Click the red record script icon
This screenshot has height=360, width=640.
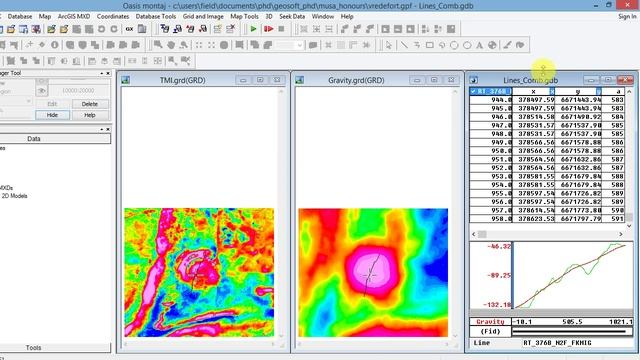point(268,29)
